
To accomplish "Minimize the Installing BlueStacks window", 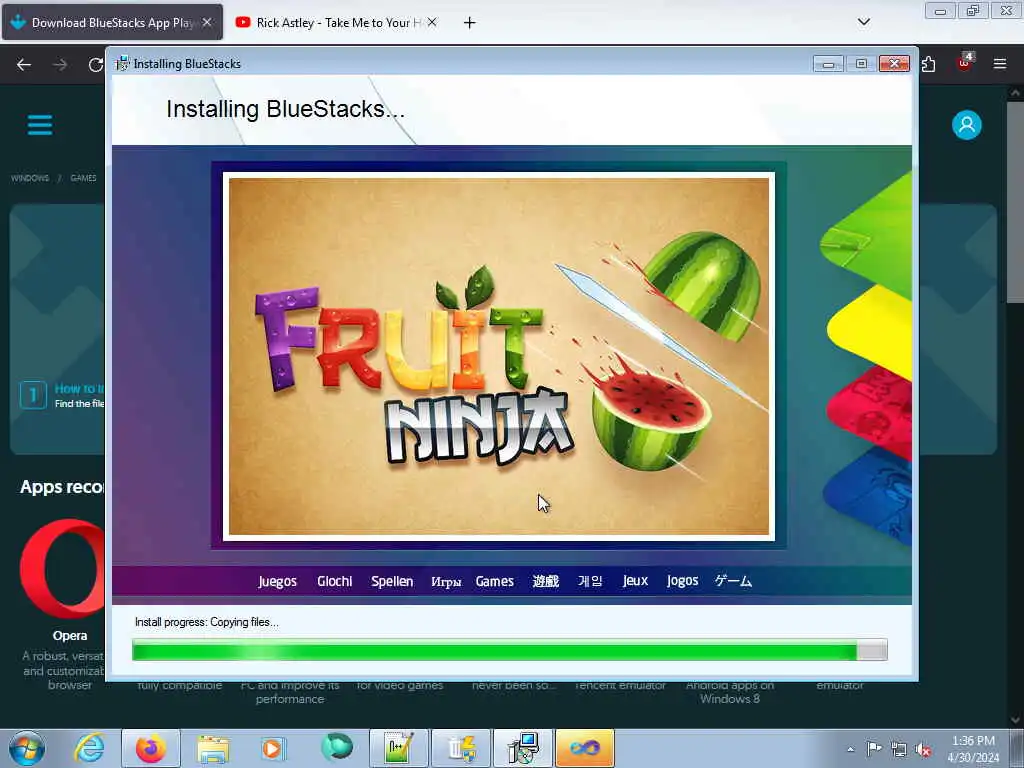I will pos(828,63).
